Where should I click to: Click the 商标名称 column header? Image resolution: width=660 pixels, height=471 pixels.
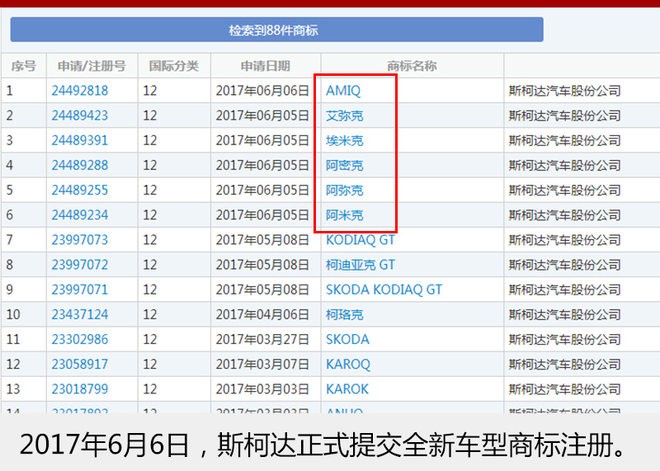tap(412, 66)
